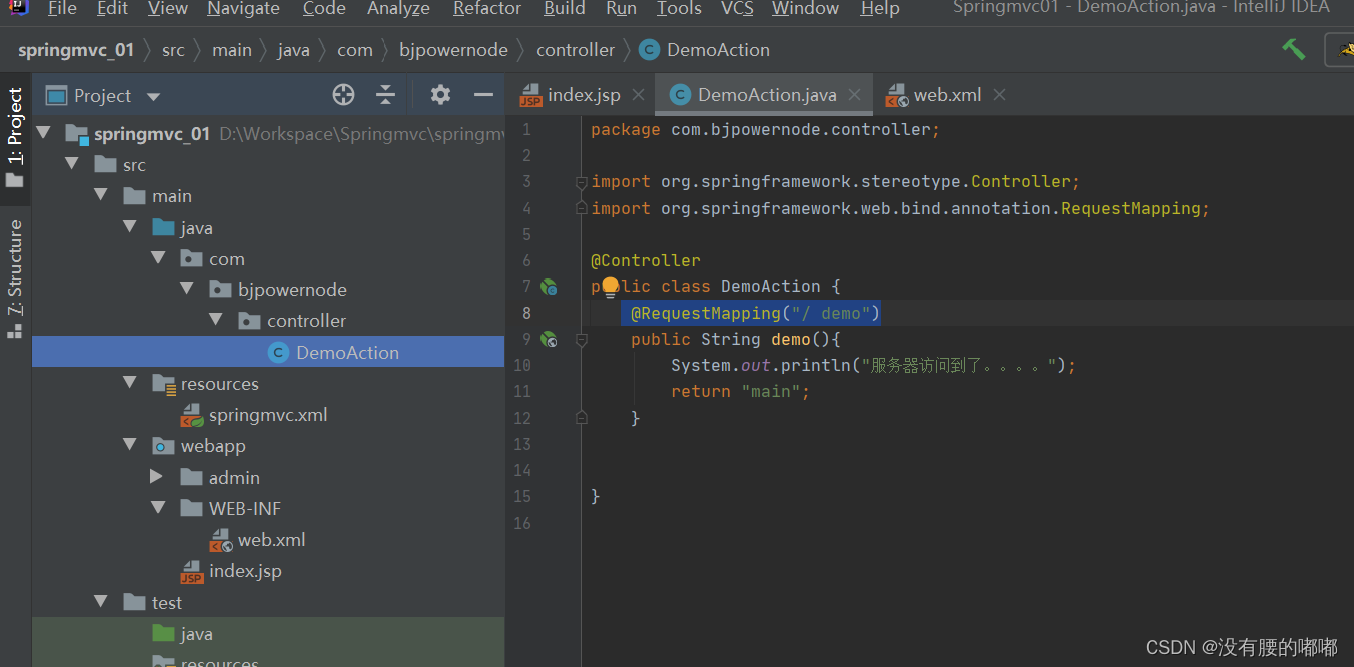Hide the Project panel with minus icon
1354x667 pixels.
tap(483, 95)
